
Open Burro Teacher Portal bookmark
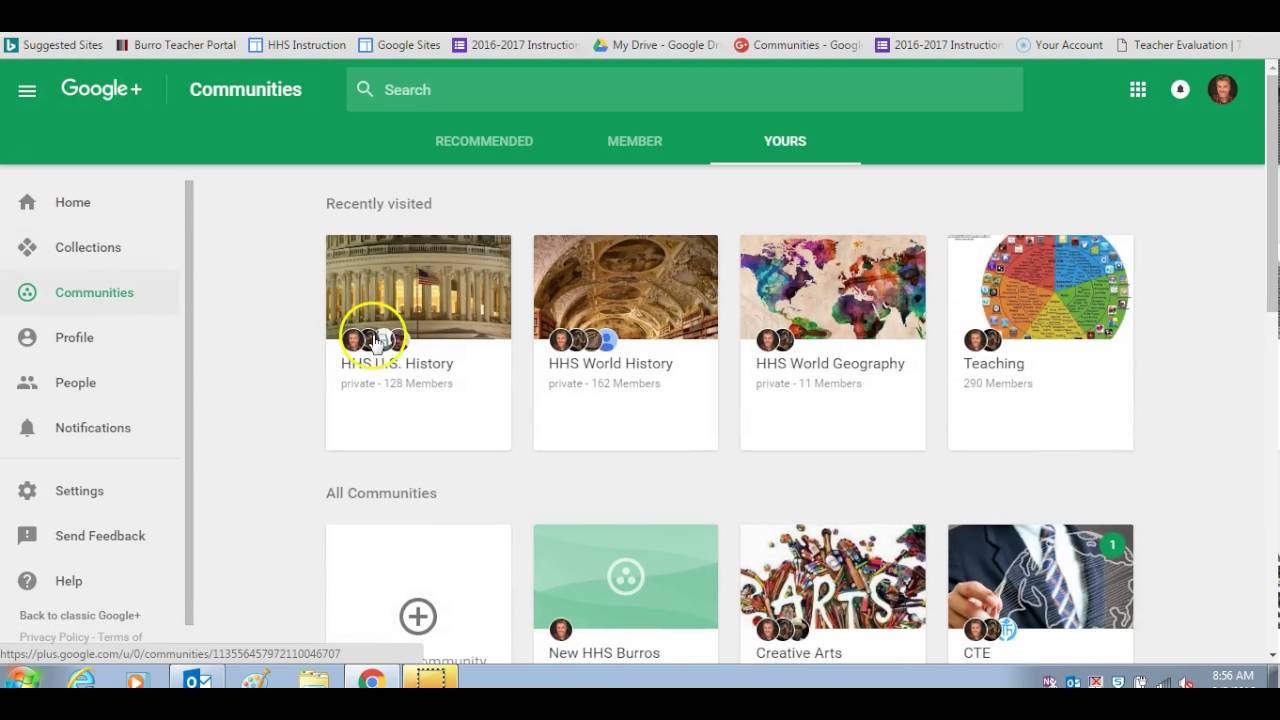pos(176,45)
